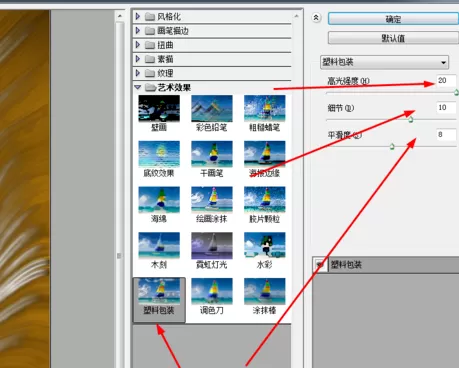The image size is (459, 368).
Task: Click the 平滑度 value field
Action: click(x=446, y=135)
